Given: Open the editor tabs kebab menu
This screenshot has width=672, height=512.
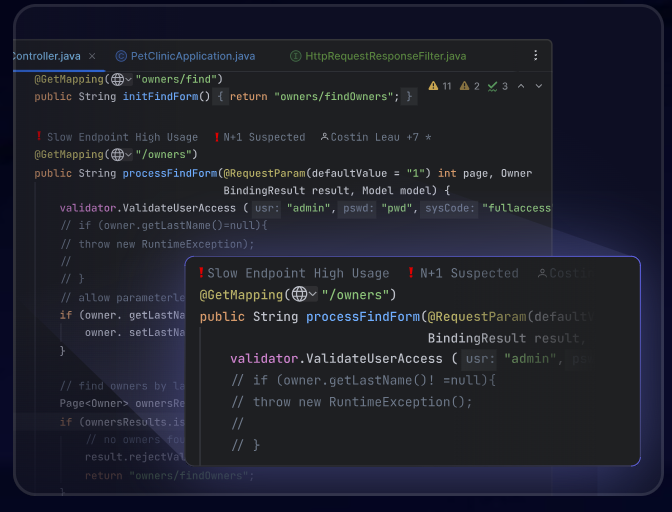Looking at the screenshot, I should (x=535, y=55).
